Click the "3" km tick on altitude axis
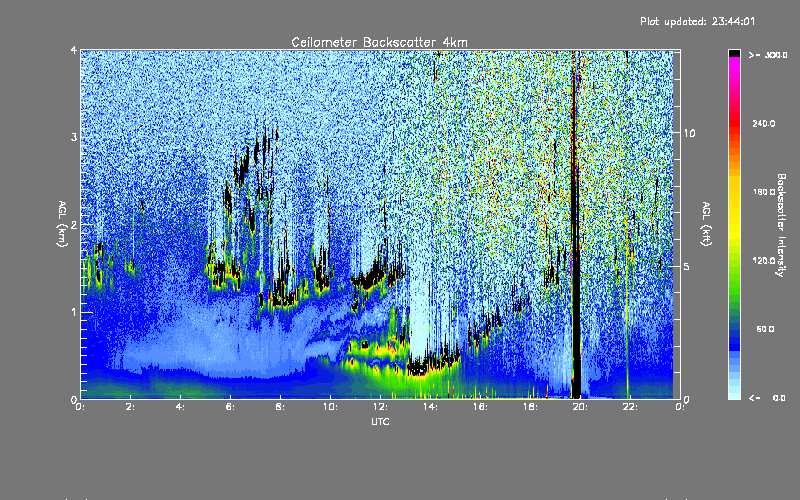800x500 pixels. pos(74,137)
